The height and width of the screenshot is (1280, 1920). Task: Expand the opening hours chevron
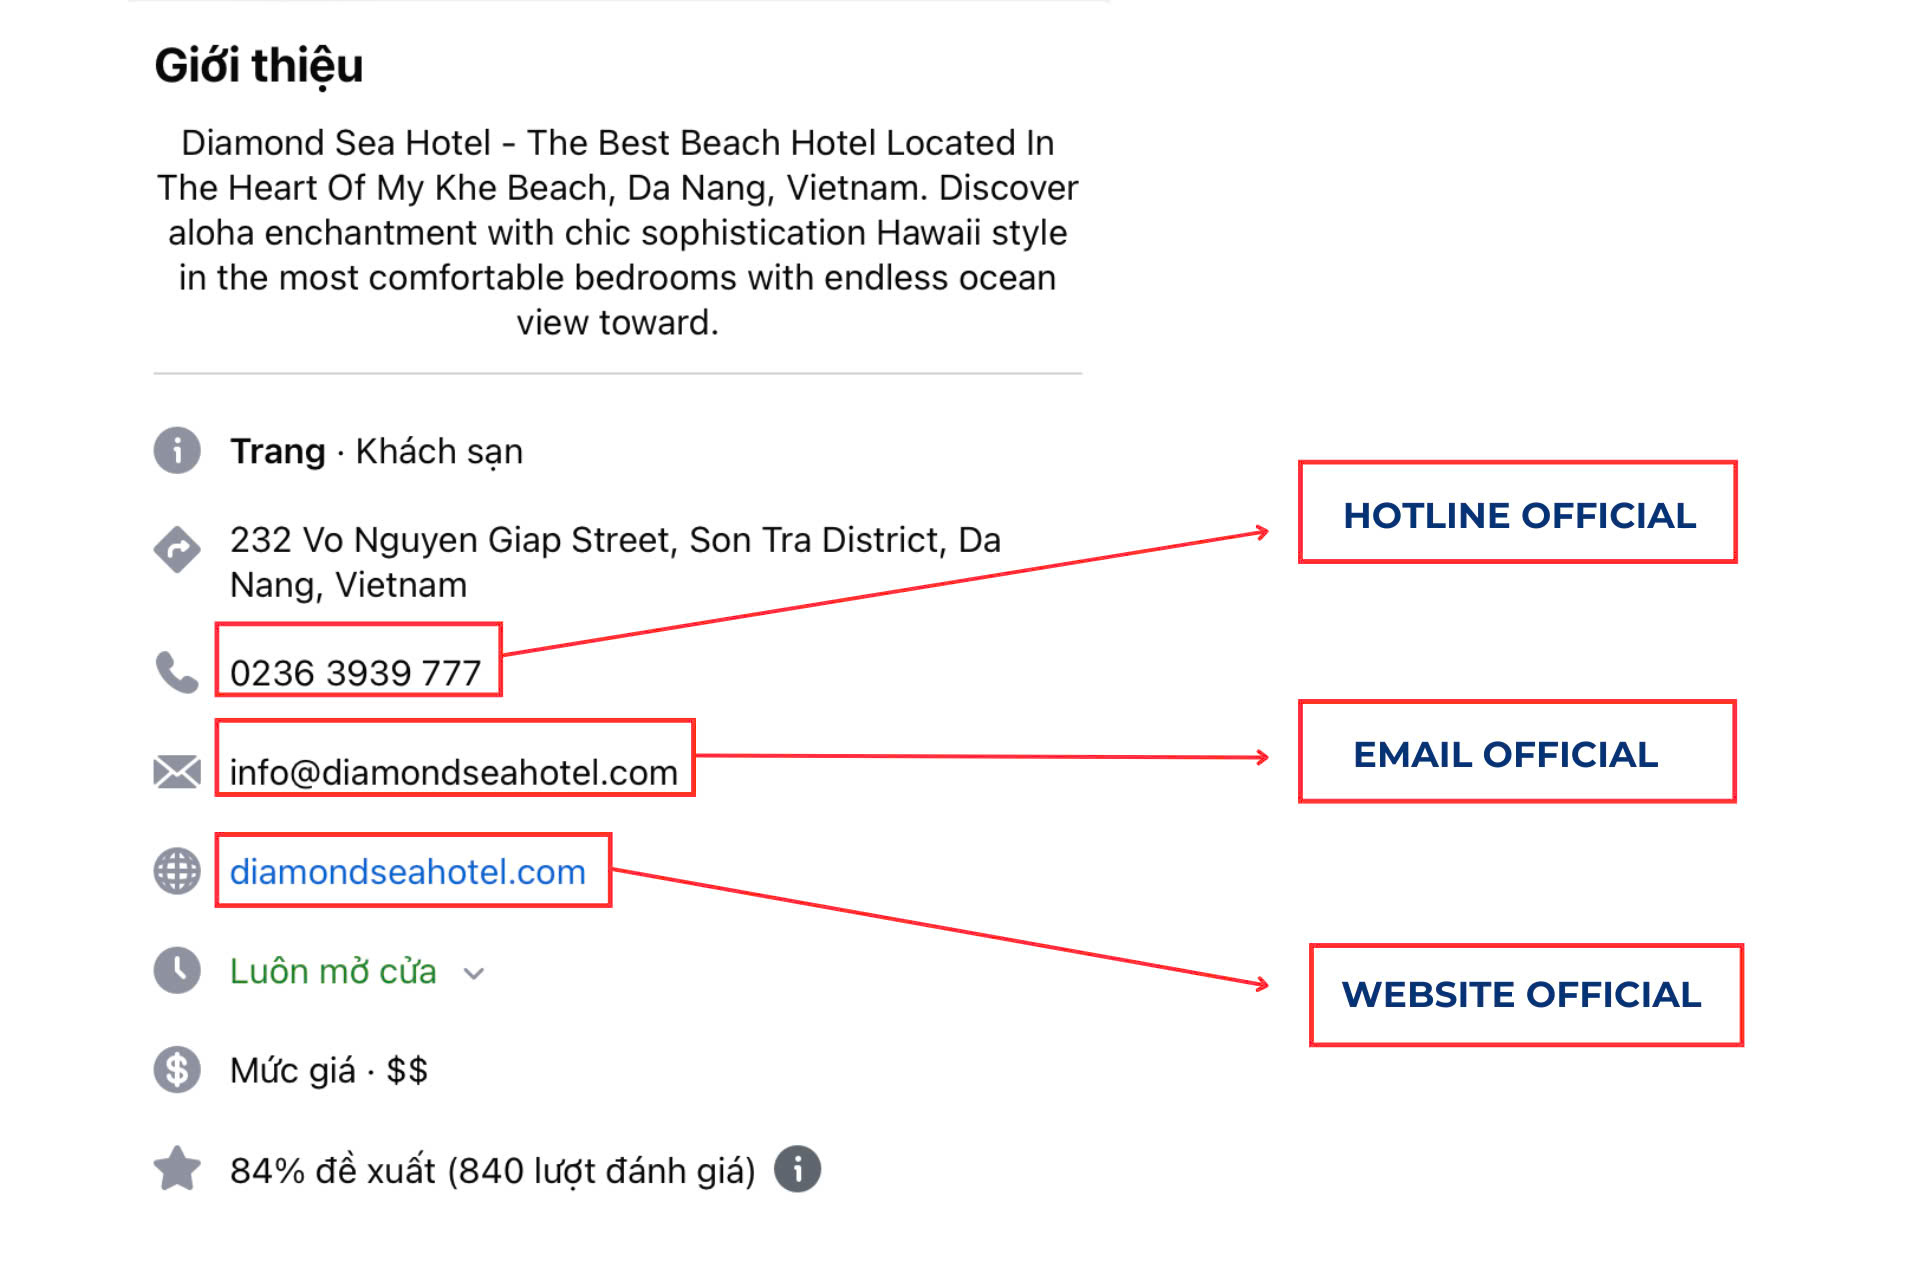(474, 973)
